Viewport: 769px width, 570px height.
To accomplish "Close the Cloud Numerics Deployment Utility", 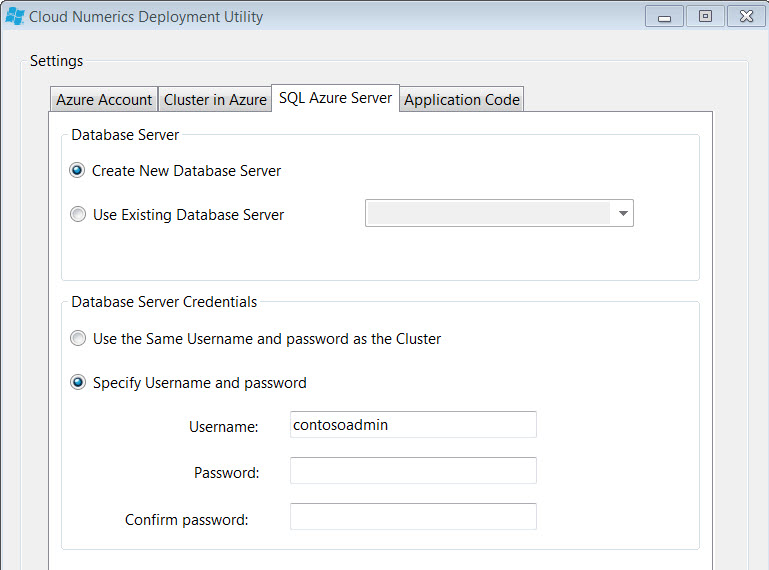I will click(746, 17).
